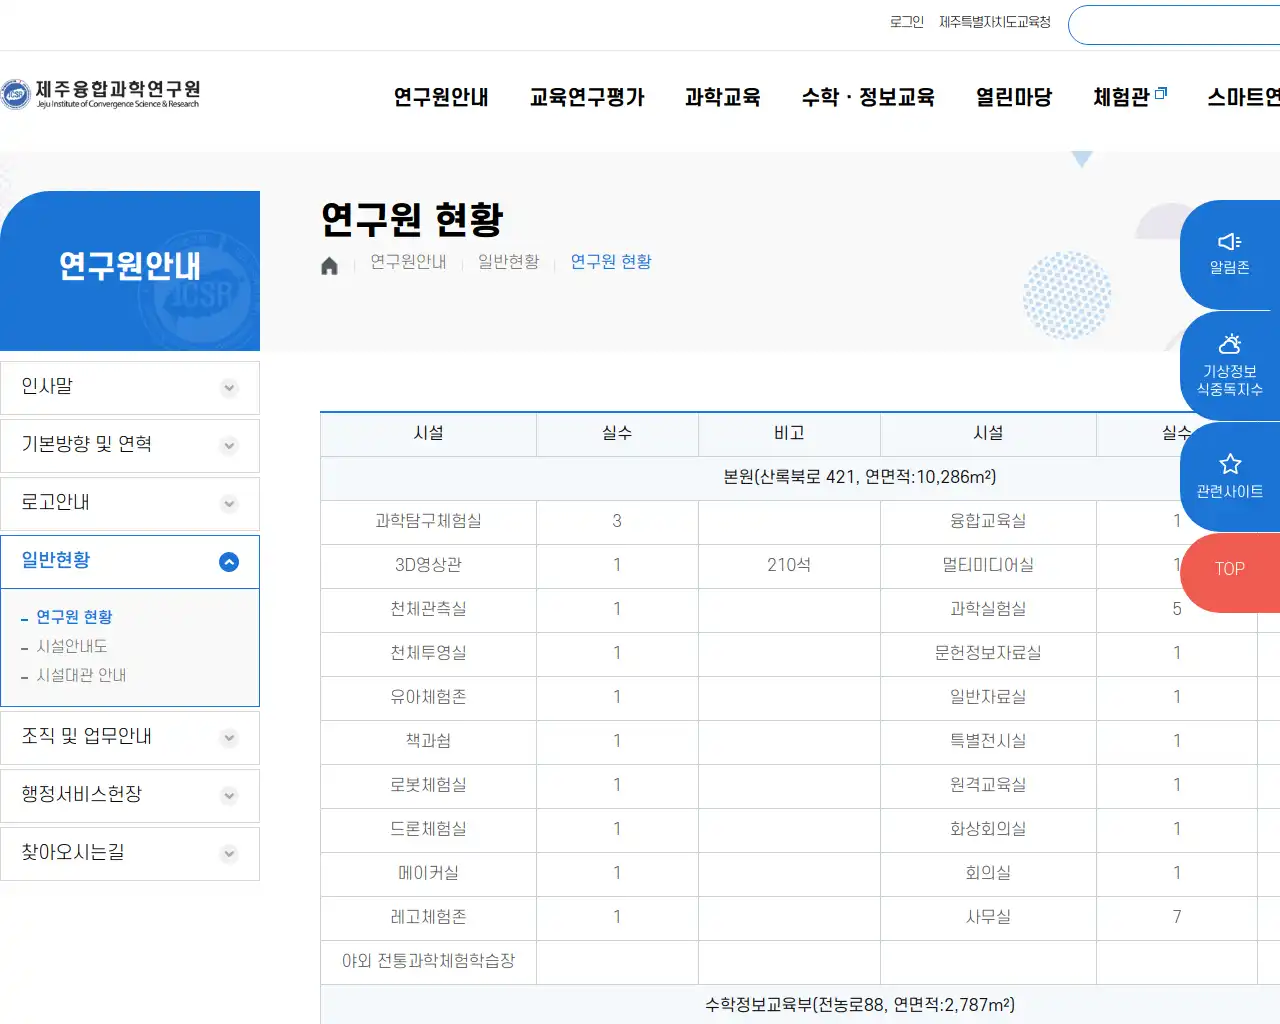Focus the search input field

(1174, 25)
